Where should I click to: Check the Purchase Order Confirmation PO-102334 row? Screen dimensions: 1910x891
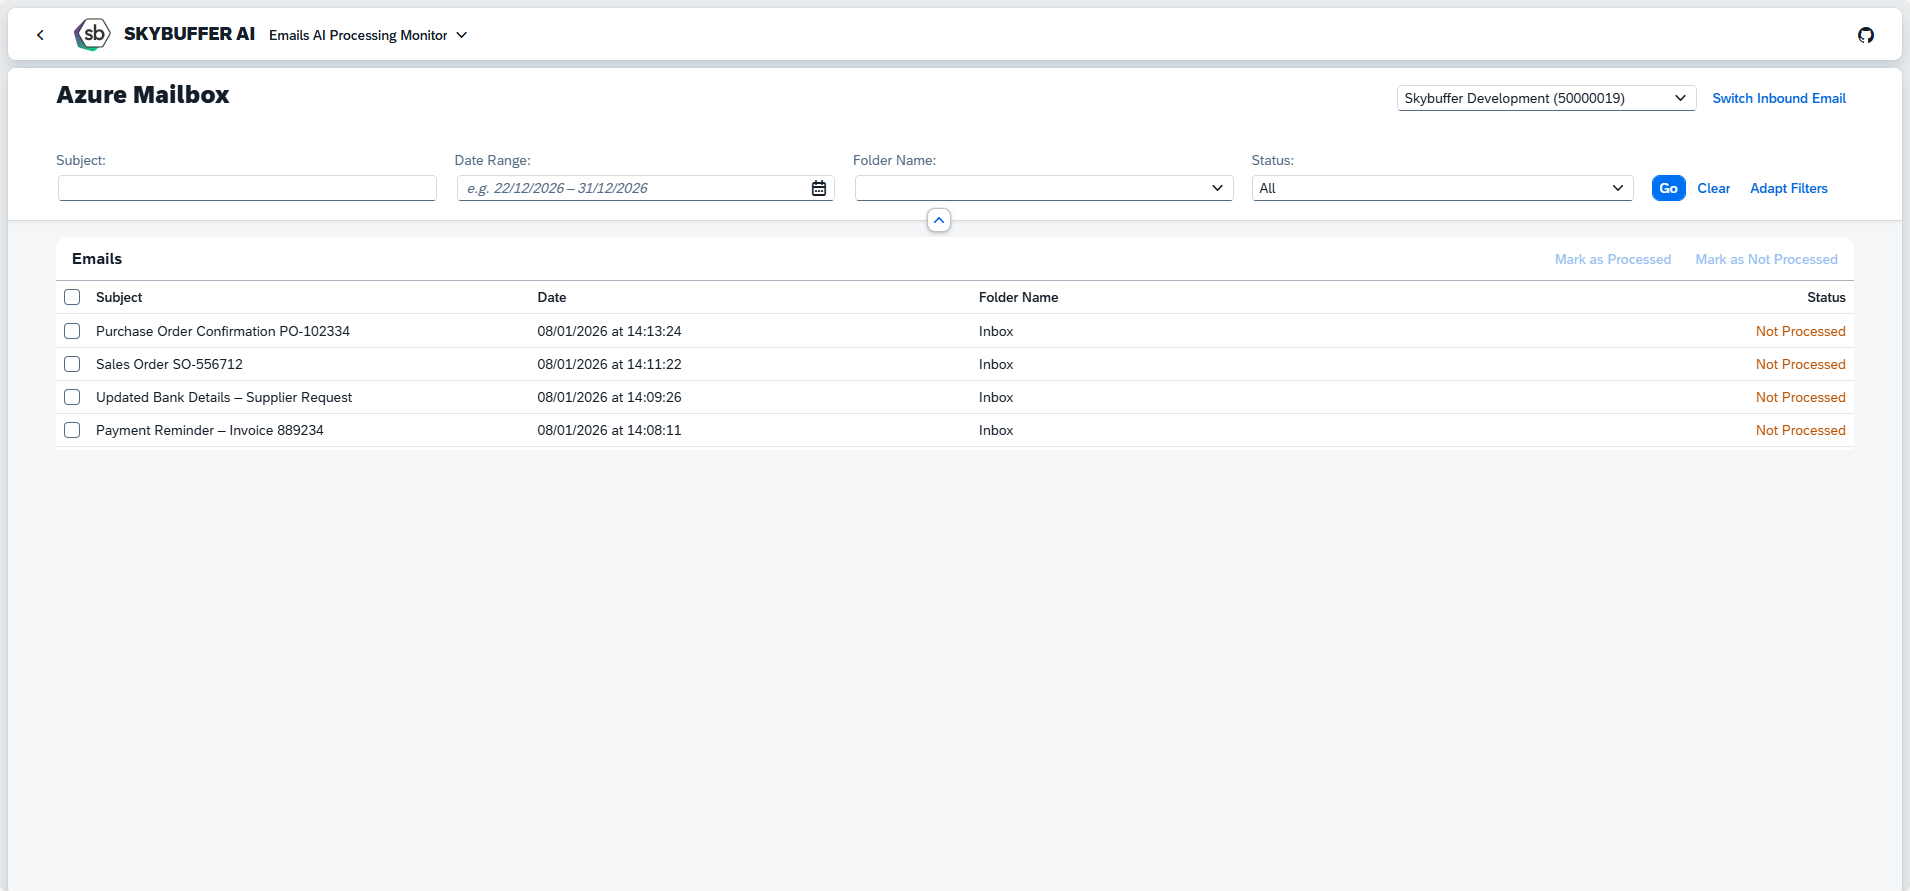pos(72,331)
